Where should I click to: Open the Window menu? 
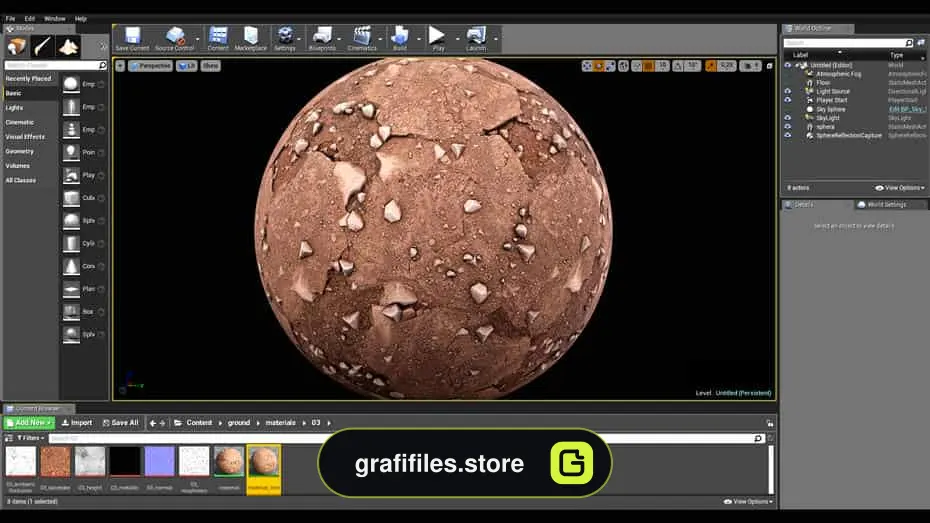click(x=55, y=19)
